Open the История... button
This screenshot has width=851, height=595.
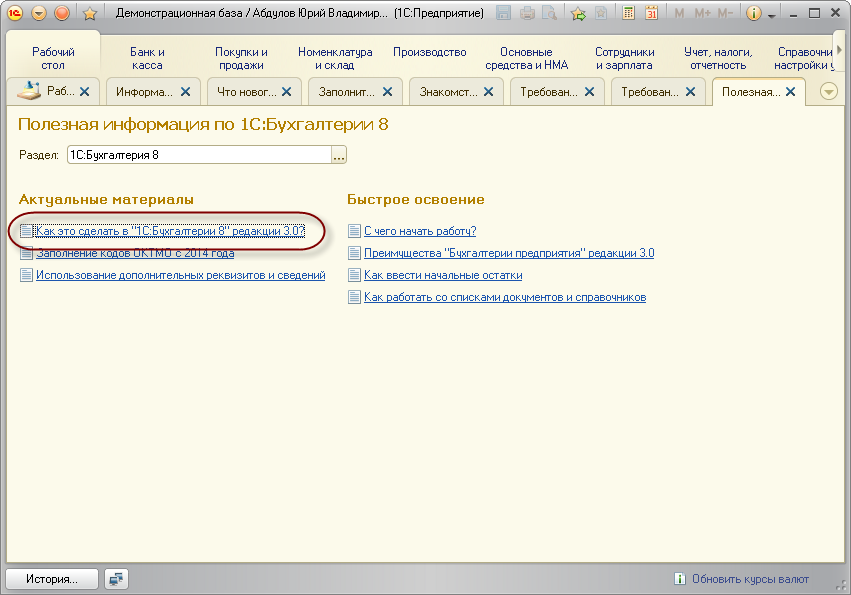click(52, 579)
